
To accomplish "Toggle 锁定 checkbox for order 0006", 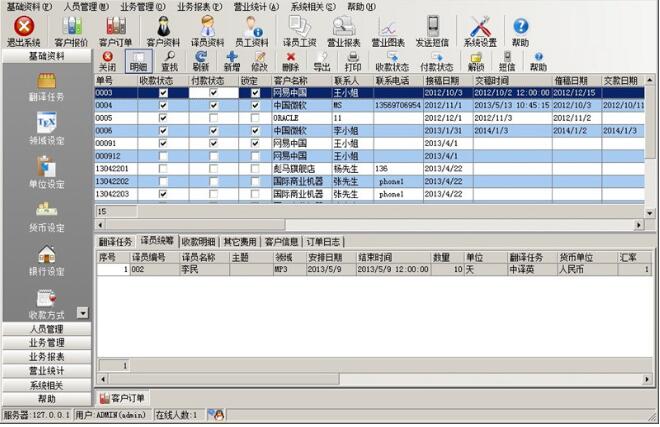I will (x=255, y=131).
